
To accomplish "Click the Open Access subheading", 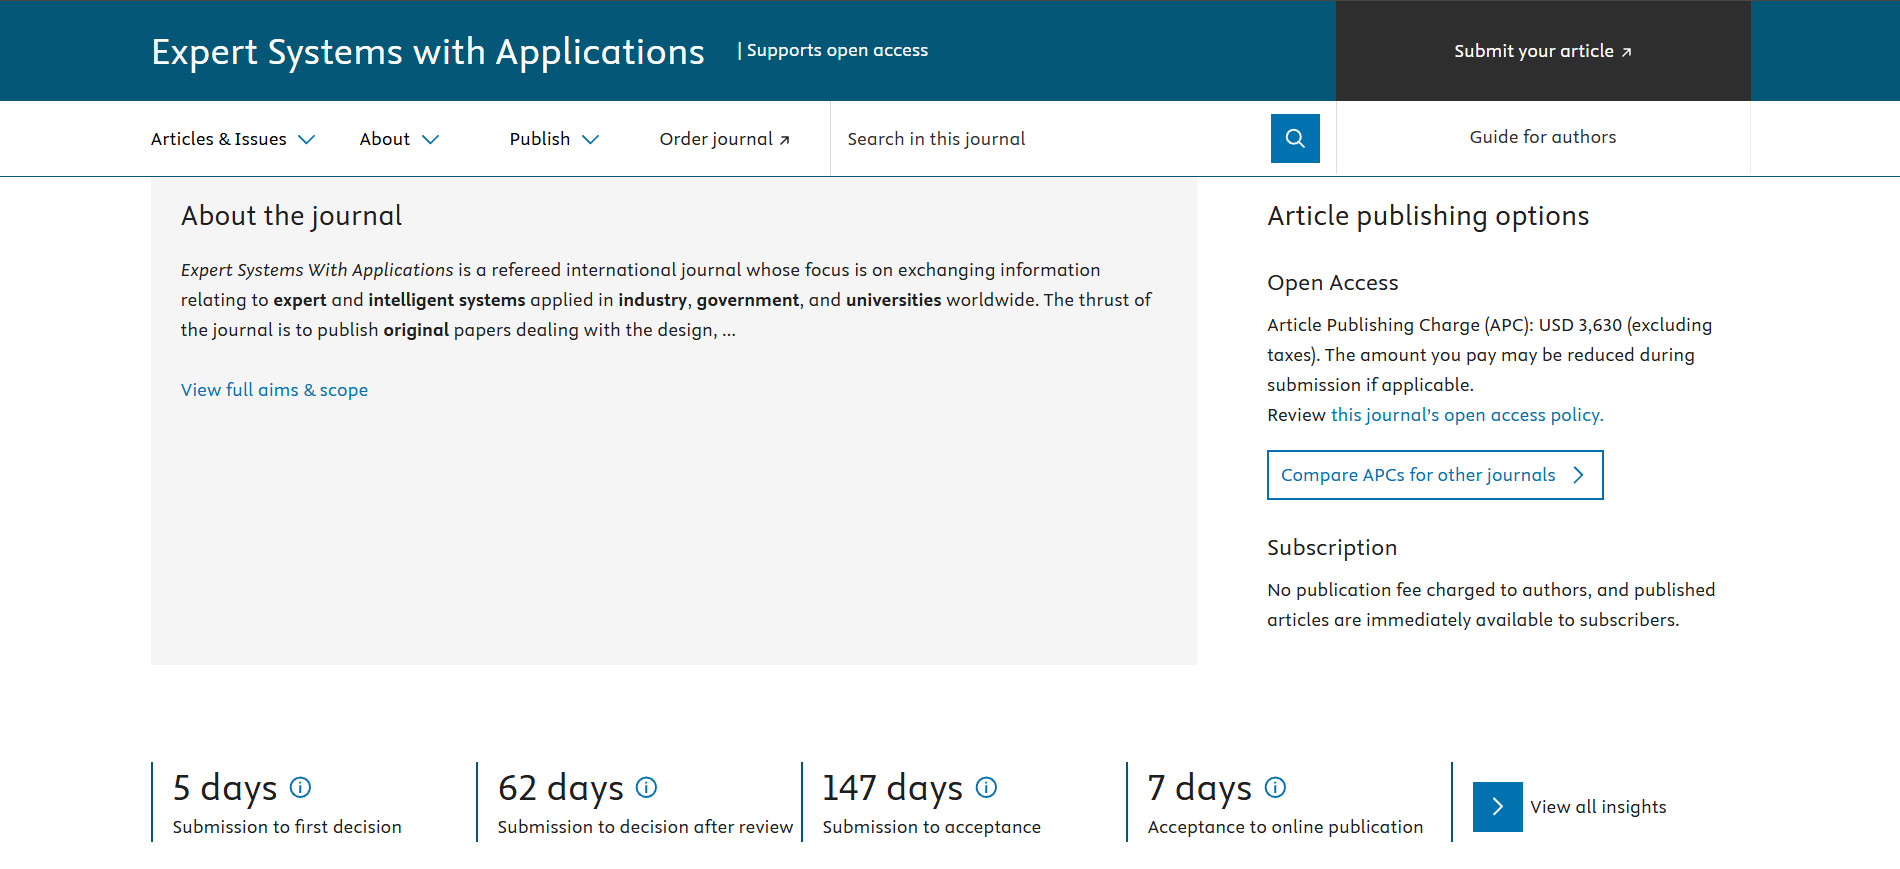I will (x=1333, y=283).
